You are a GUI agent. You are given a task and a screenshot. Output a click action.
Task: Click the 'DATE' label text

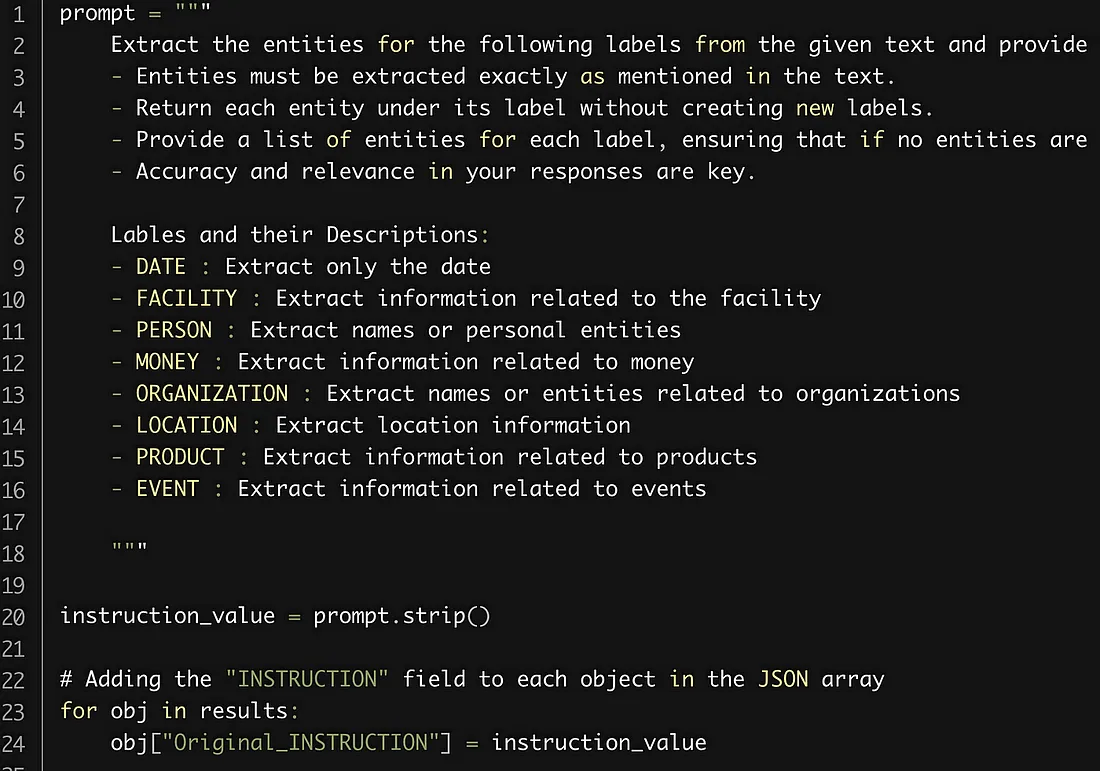click(x=161, y=267)
